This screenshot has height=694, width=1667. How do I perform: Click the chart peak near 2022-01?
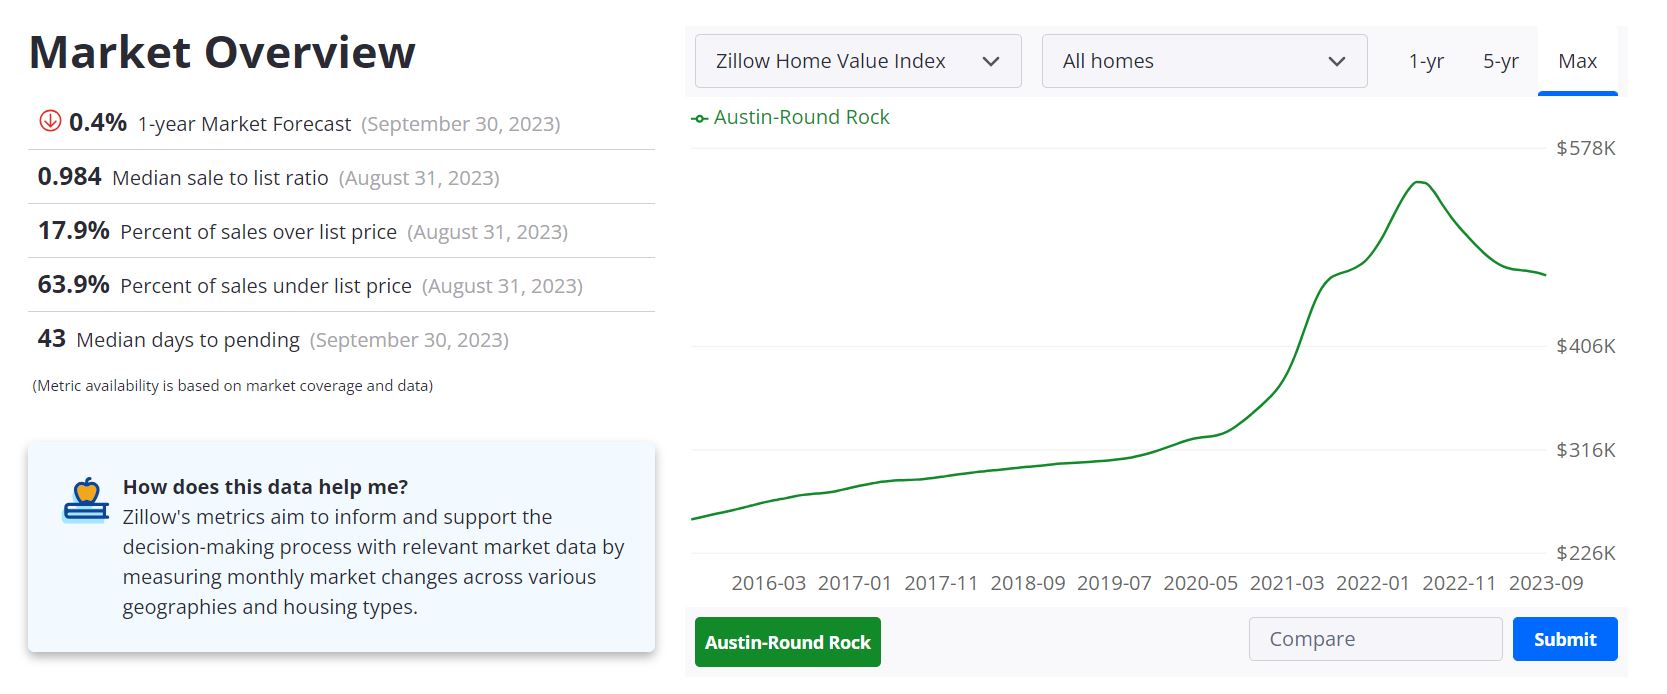click(1418, 182)
